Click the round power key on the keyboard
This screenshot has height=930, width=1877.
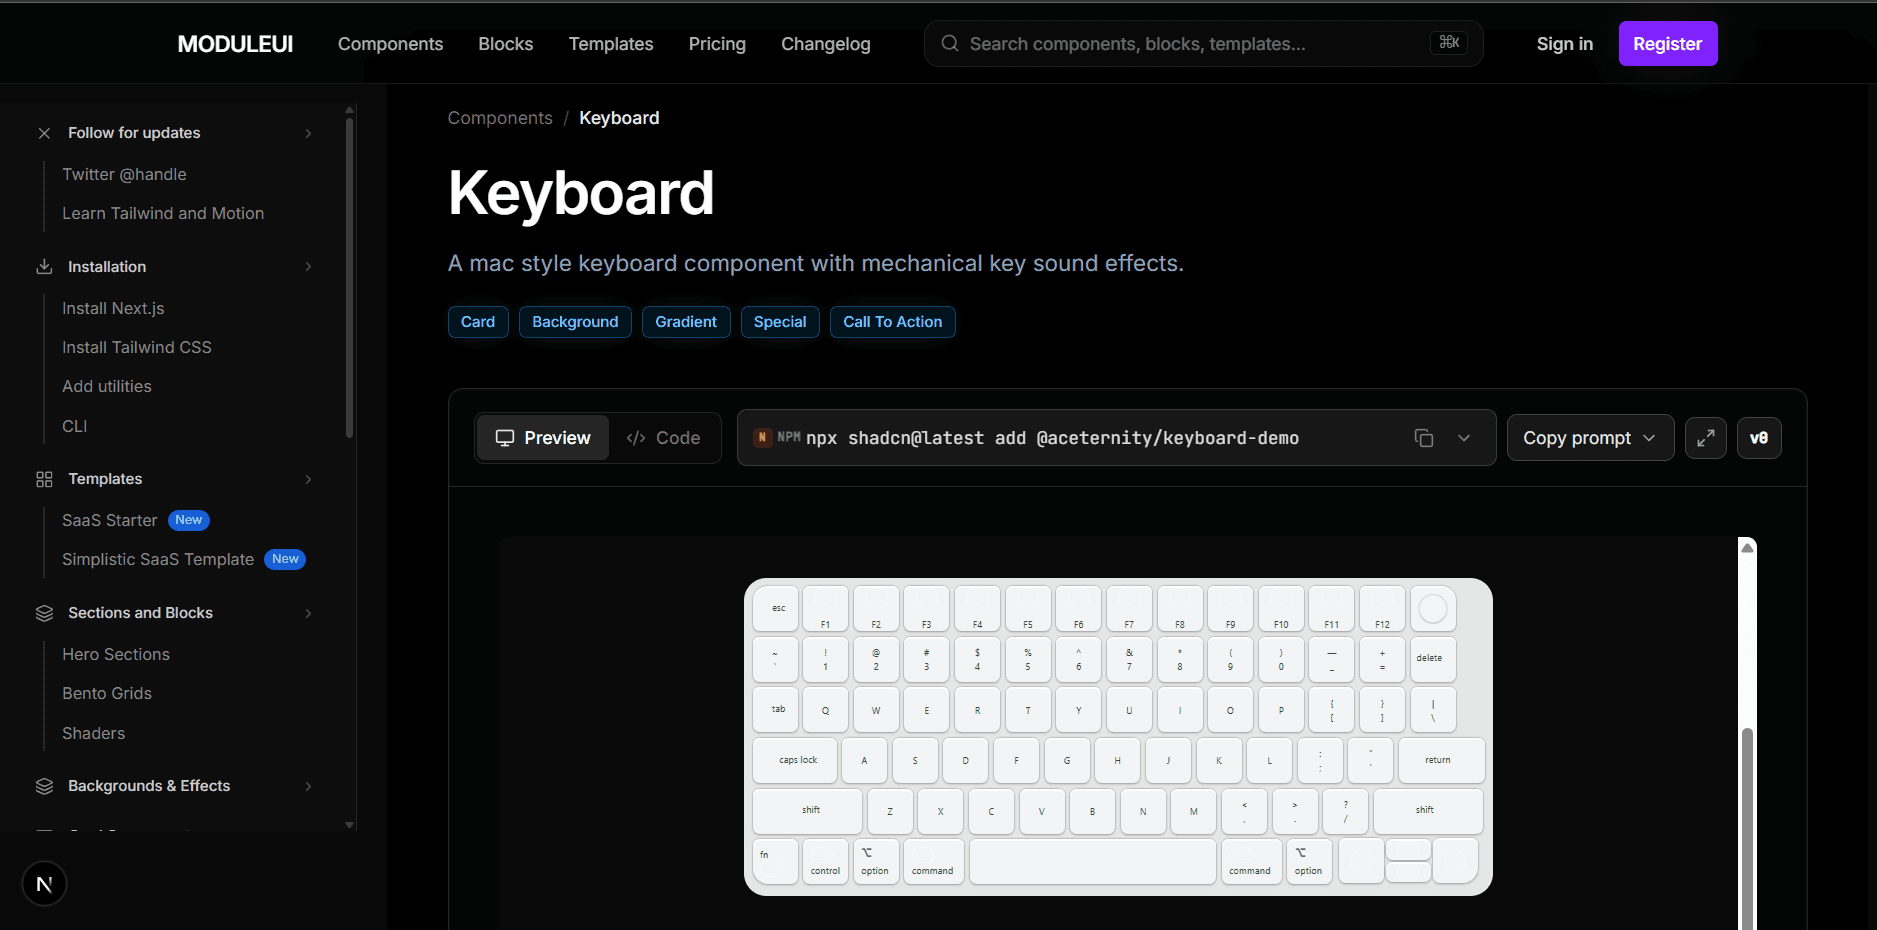pyautogui.click(x=1433, y=608)
